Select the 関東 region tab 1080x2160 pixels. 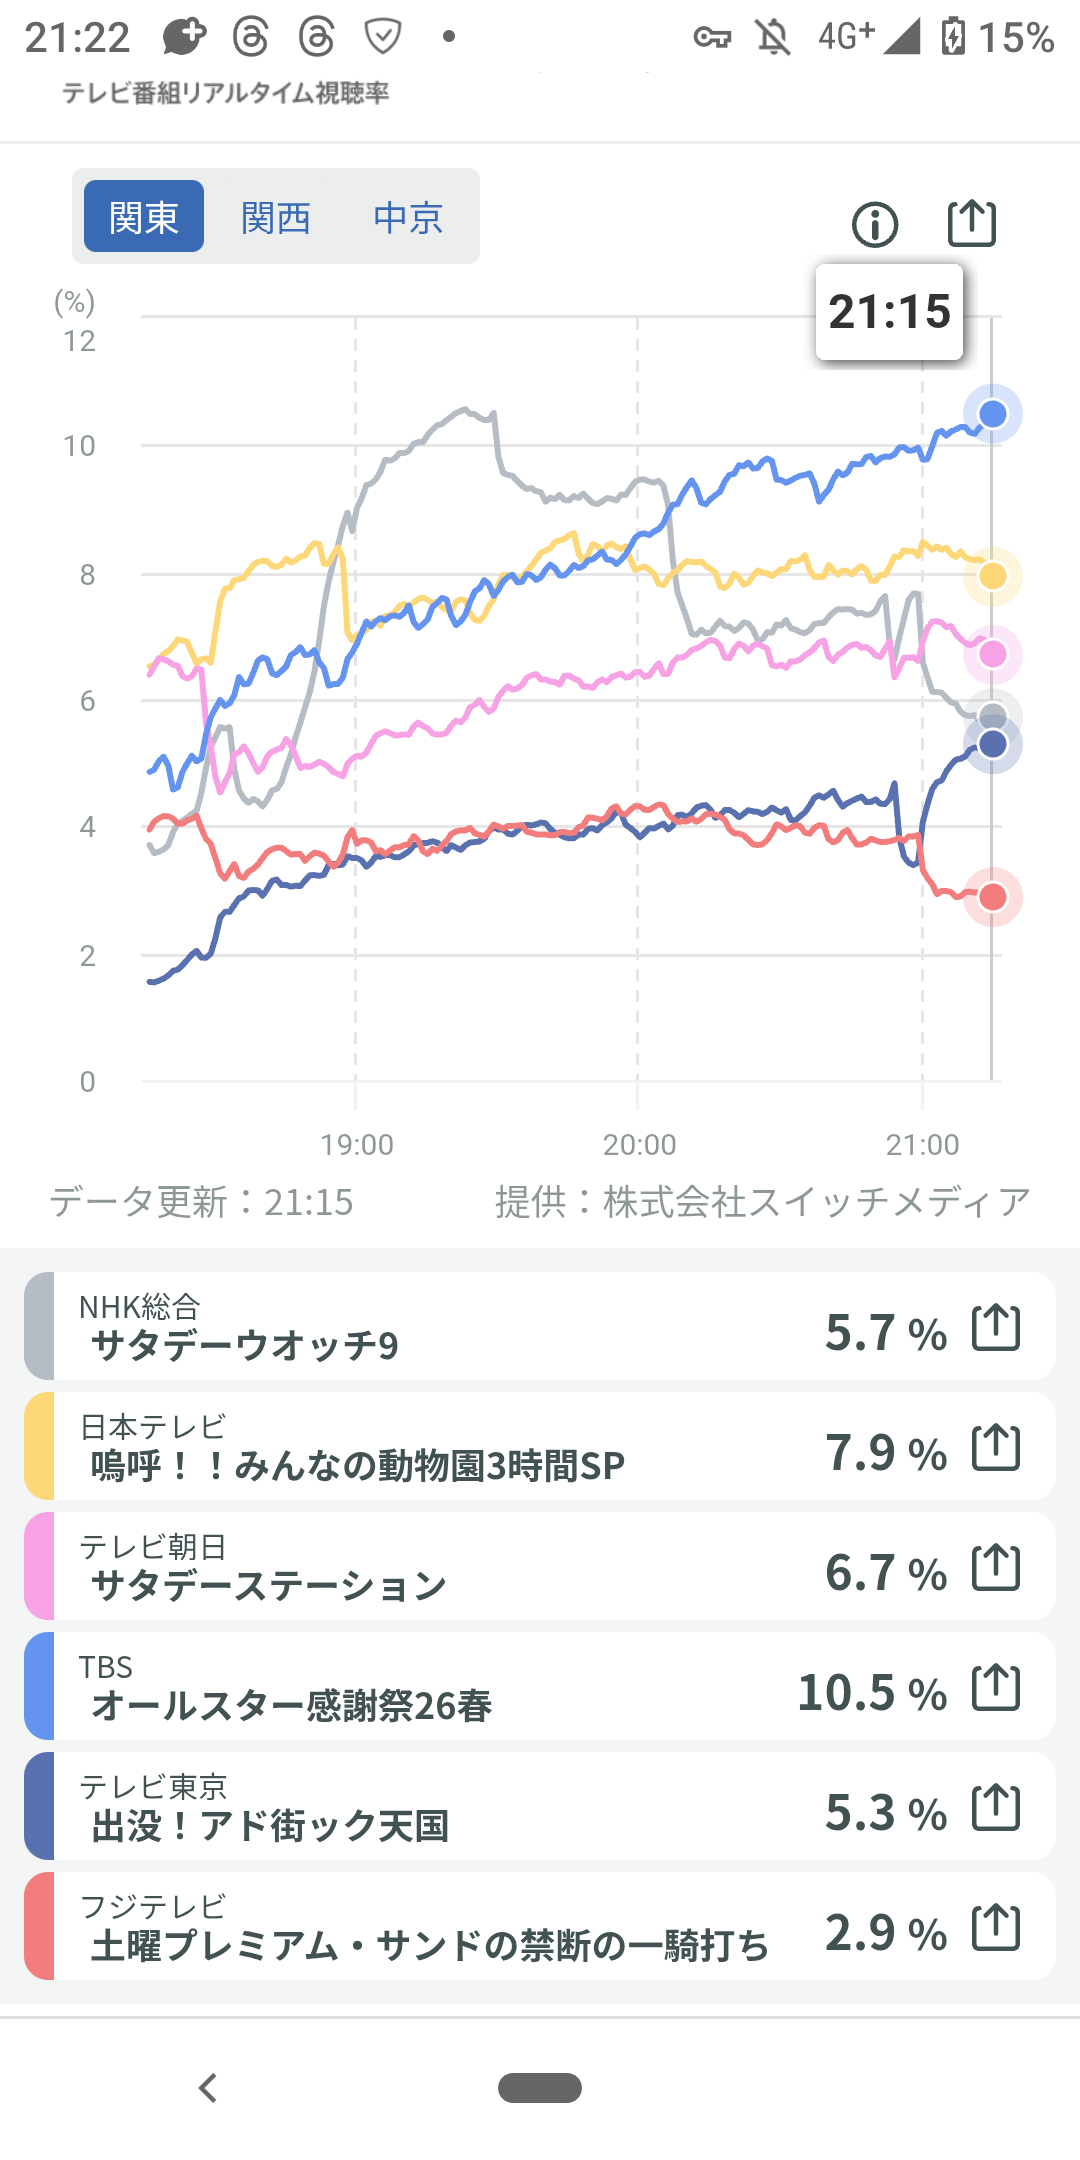coord(144,217)
